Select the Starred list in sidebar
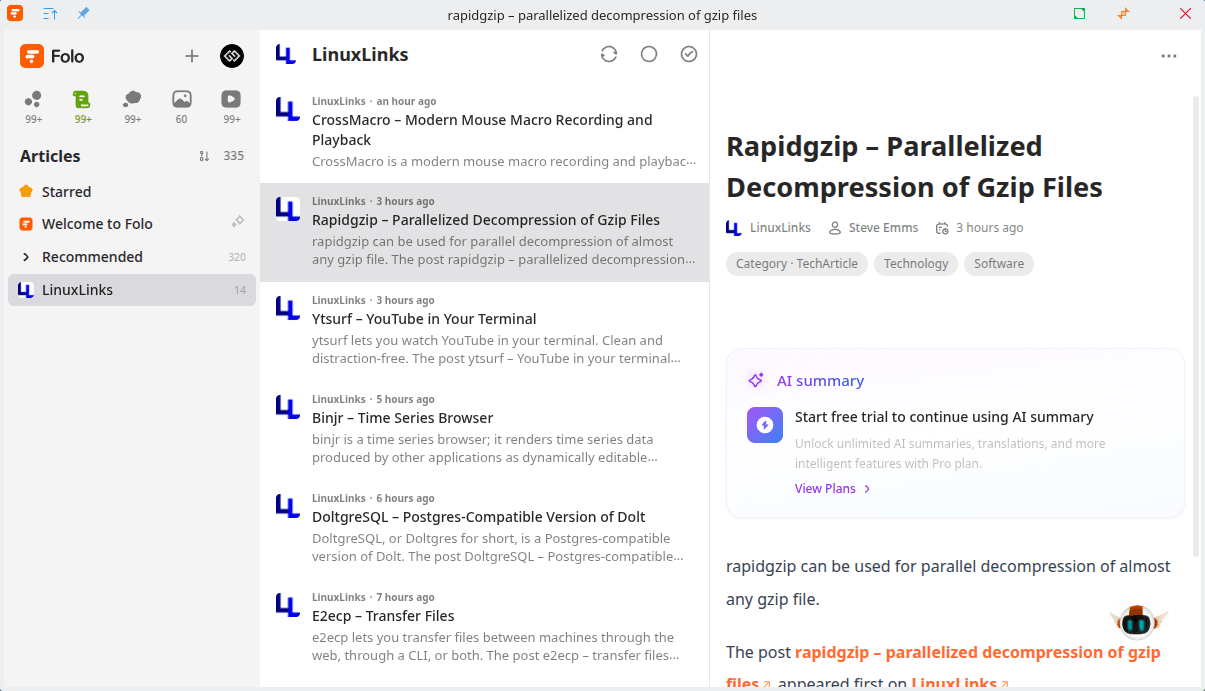 [66, 192]
